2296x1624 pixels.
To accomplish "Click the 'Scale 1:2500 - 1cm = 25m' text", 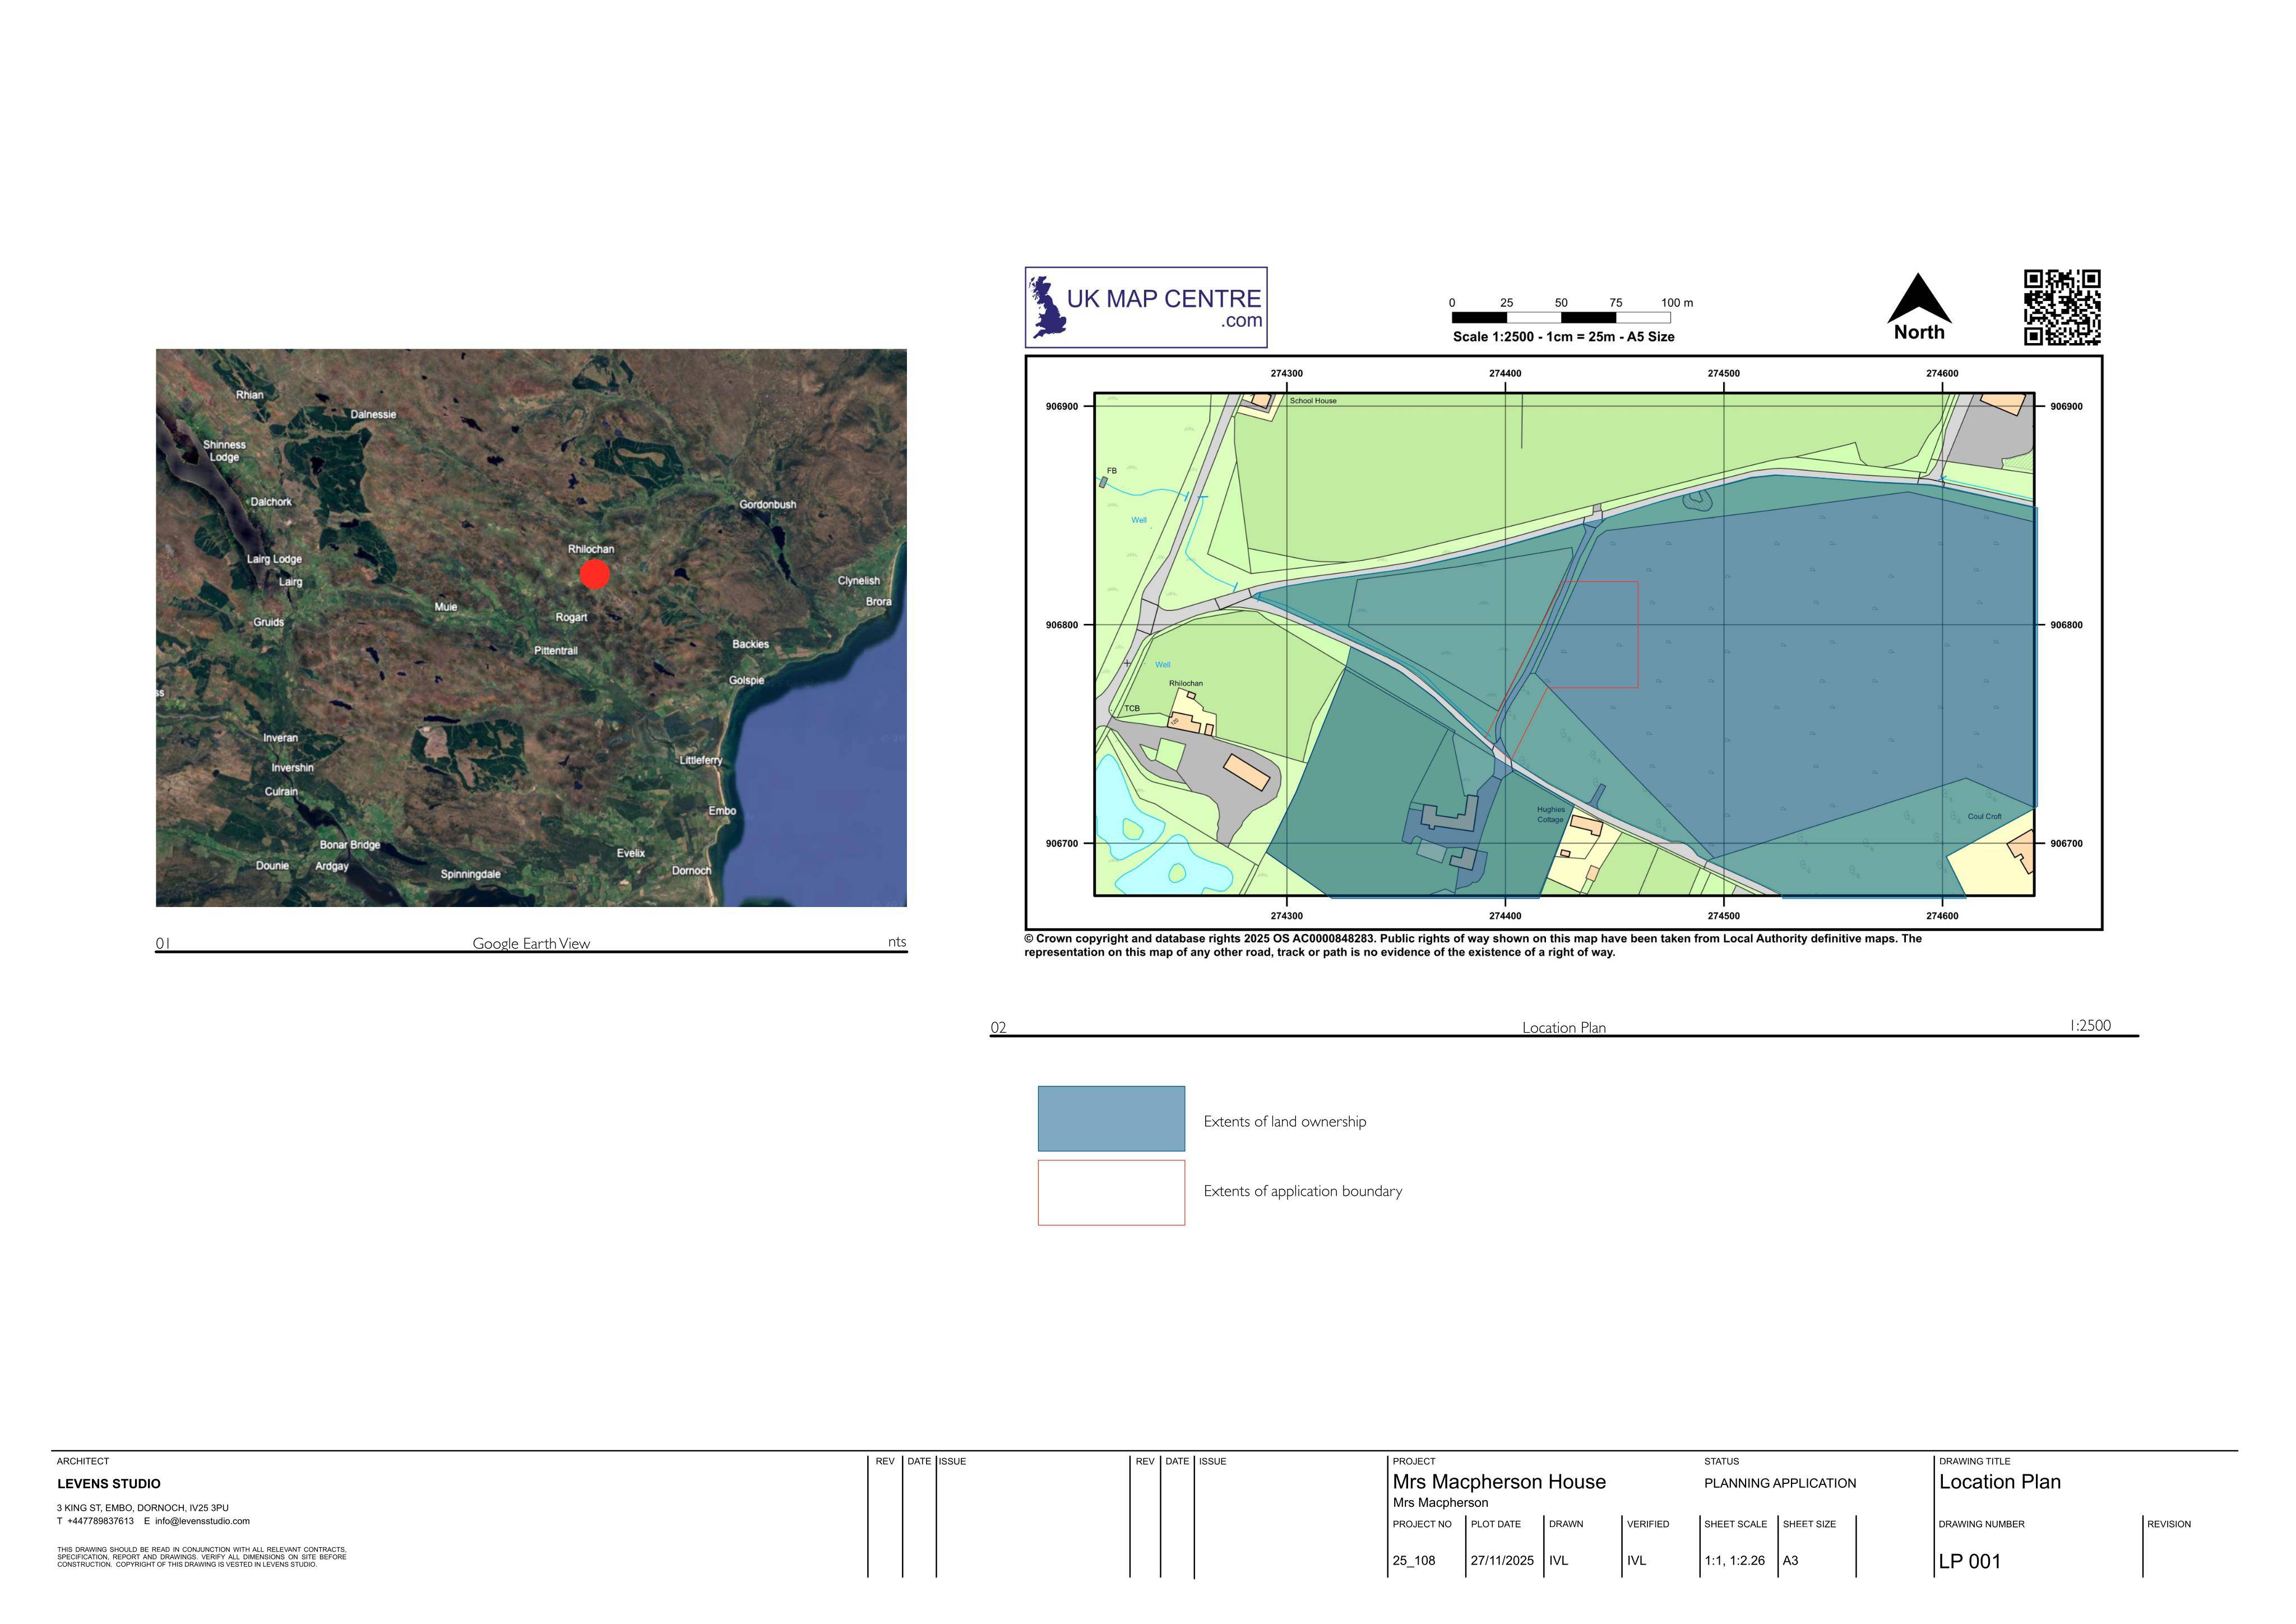I will [1564, 337].
